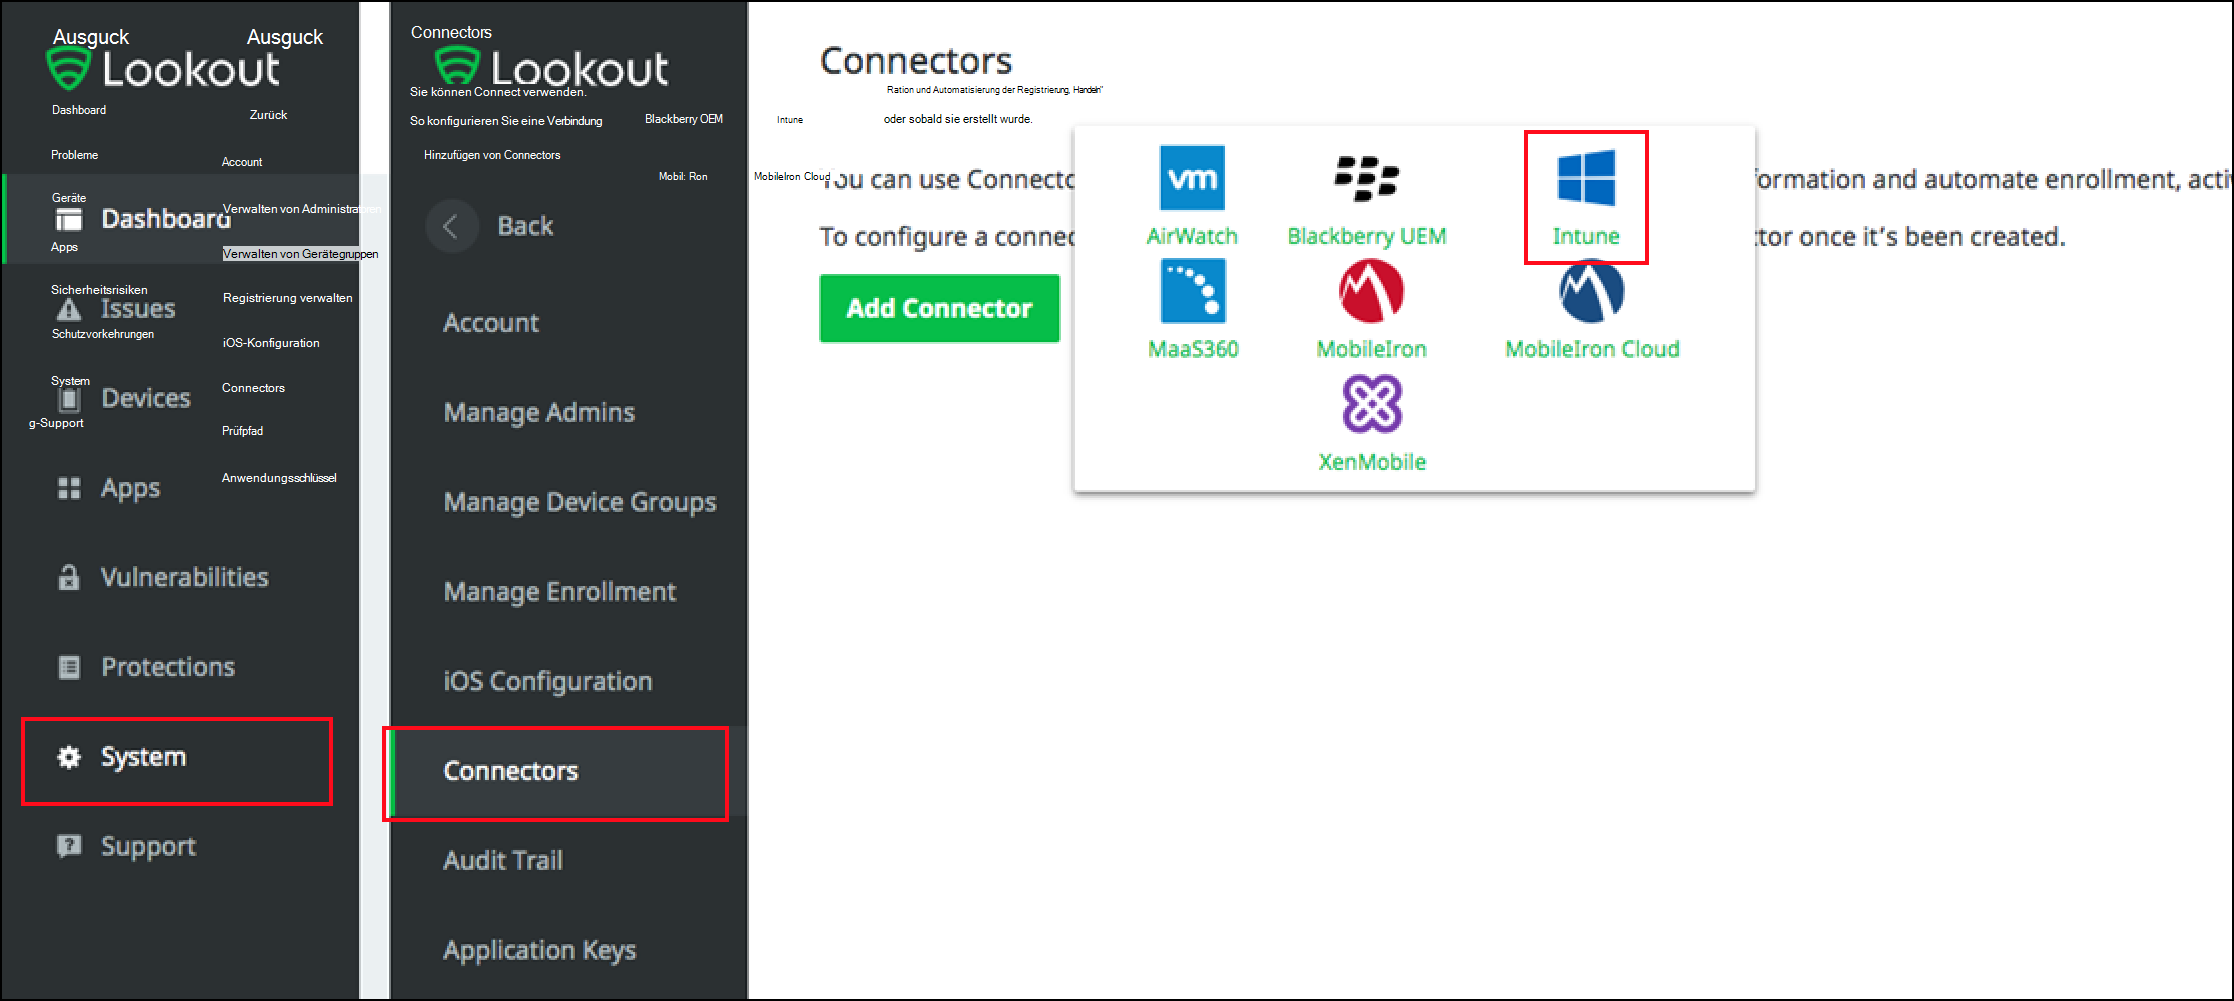Select the red MobileIron icon
Screen dimensions: 2234x1001
[1371, 291]
